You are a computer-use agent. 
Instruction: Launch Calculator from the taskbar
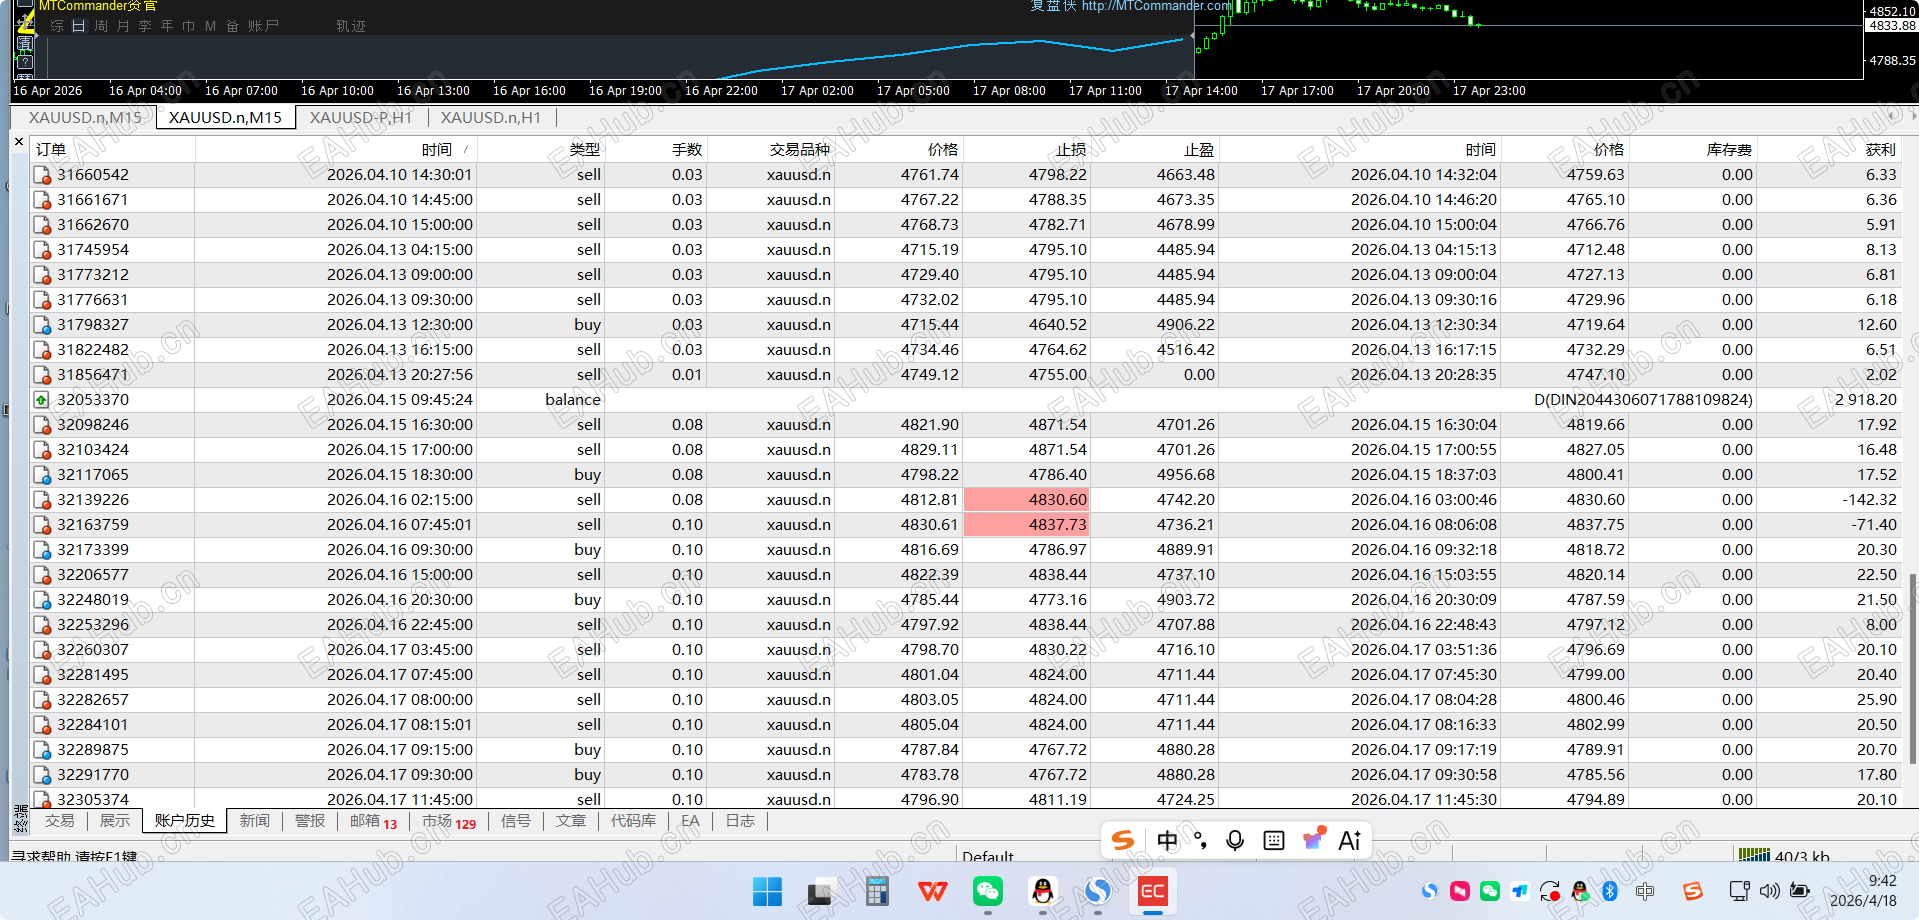point(877,891)
